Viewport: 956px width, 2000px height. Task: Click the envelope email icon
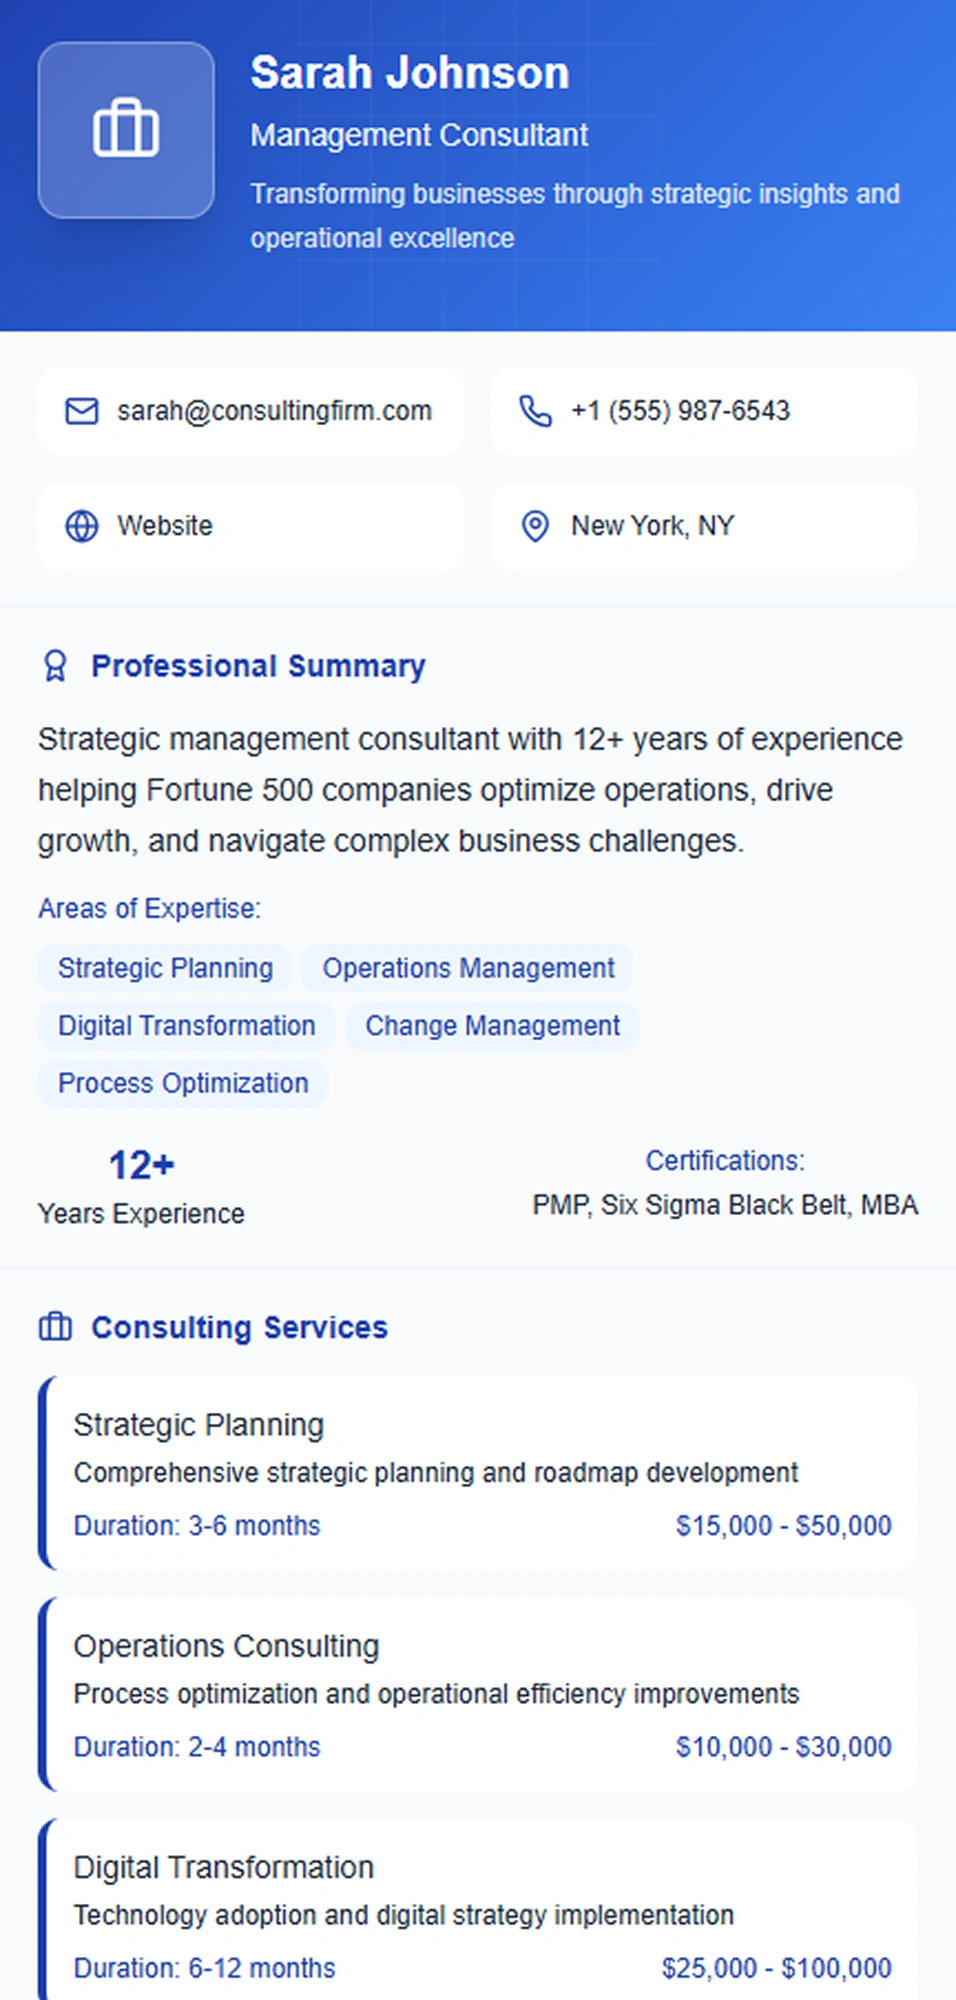82,411
